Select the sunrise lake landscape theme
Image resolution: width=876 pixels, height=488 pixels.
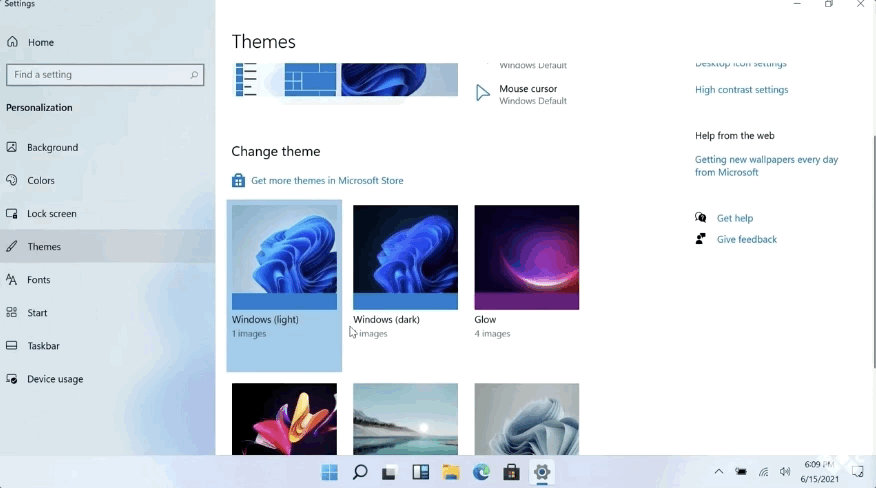point(406,419)
